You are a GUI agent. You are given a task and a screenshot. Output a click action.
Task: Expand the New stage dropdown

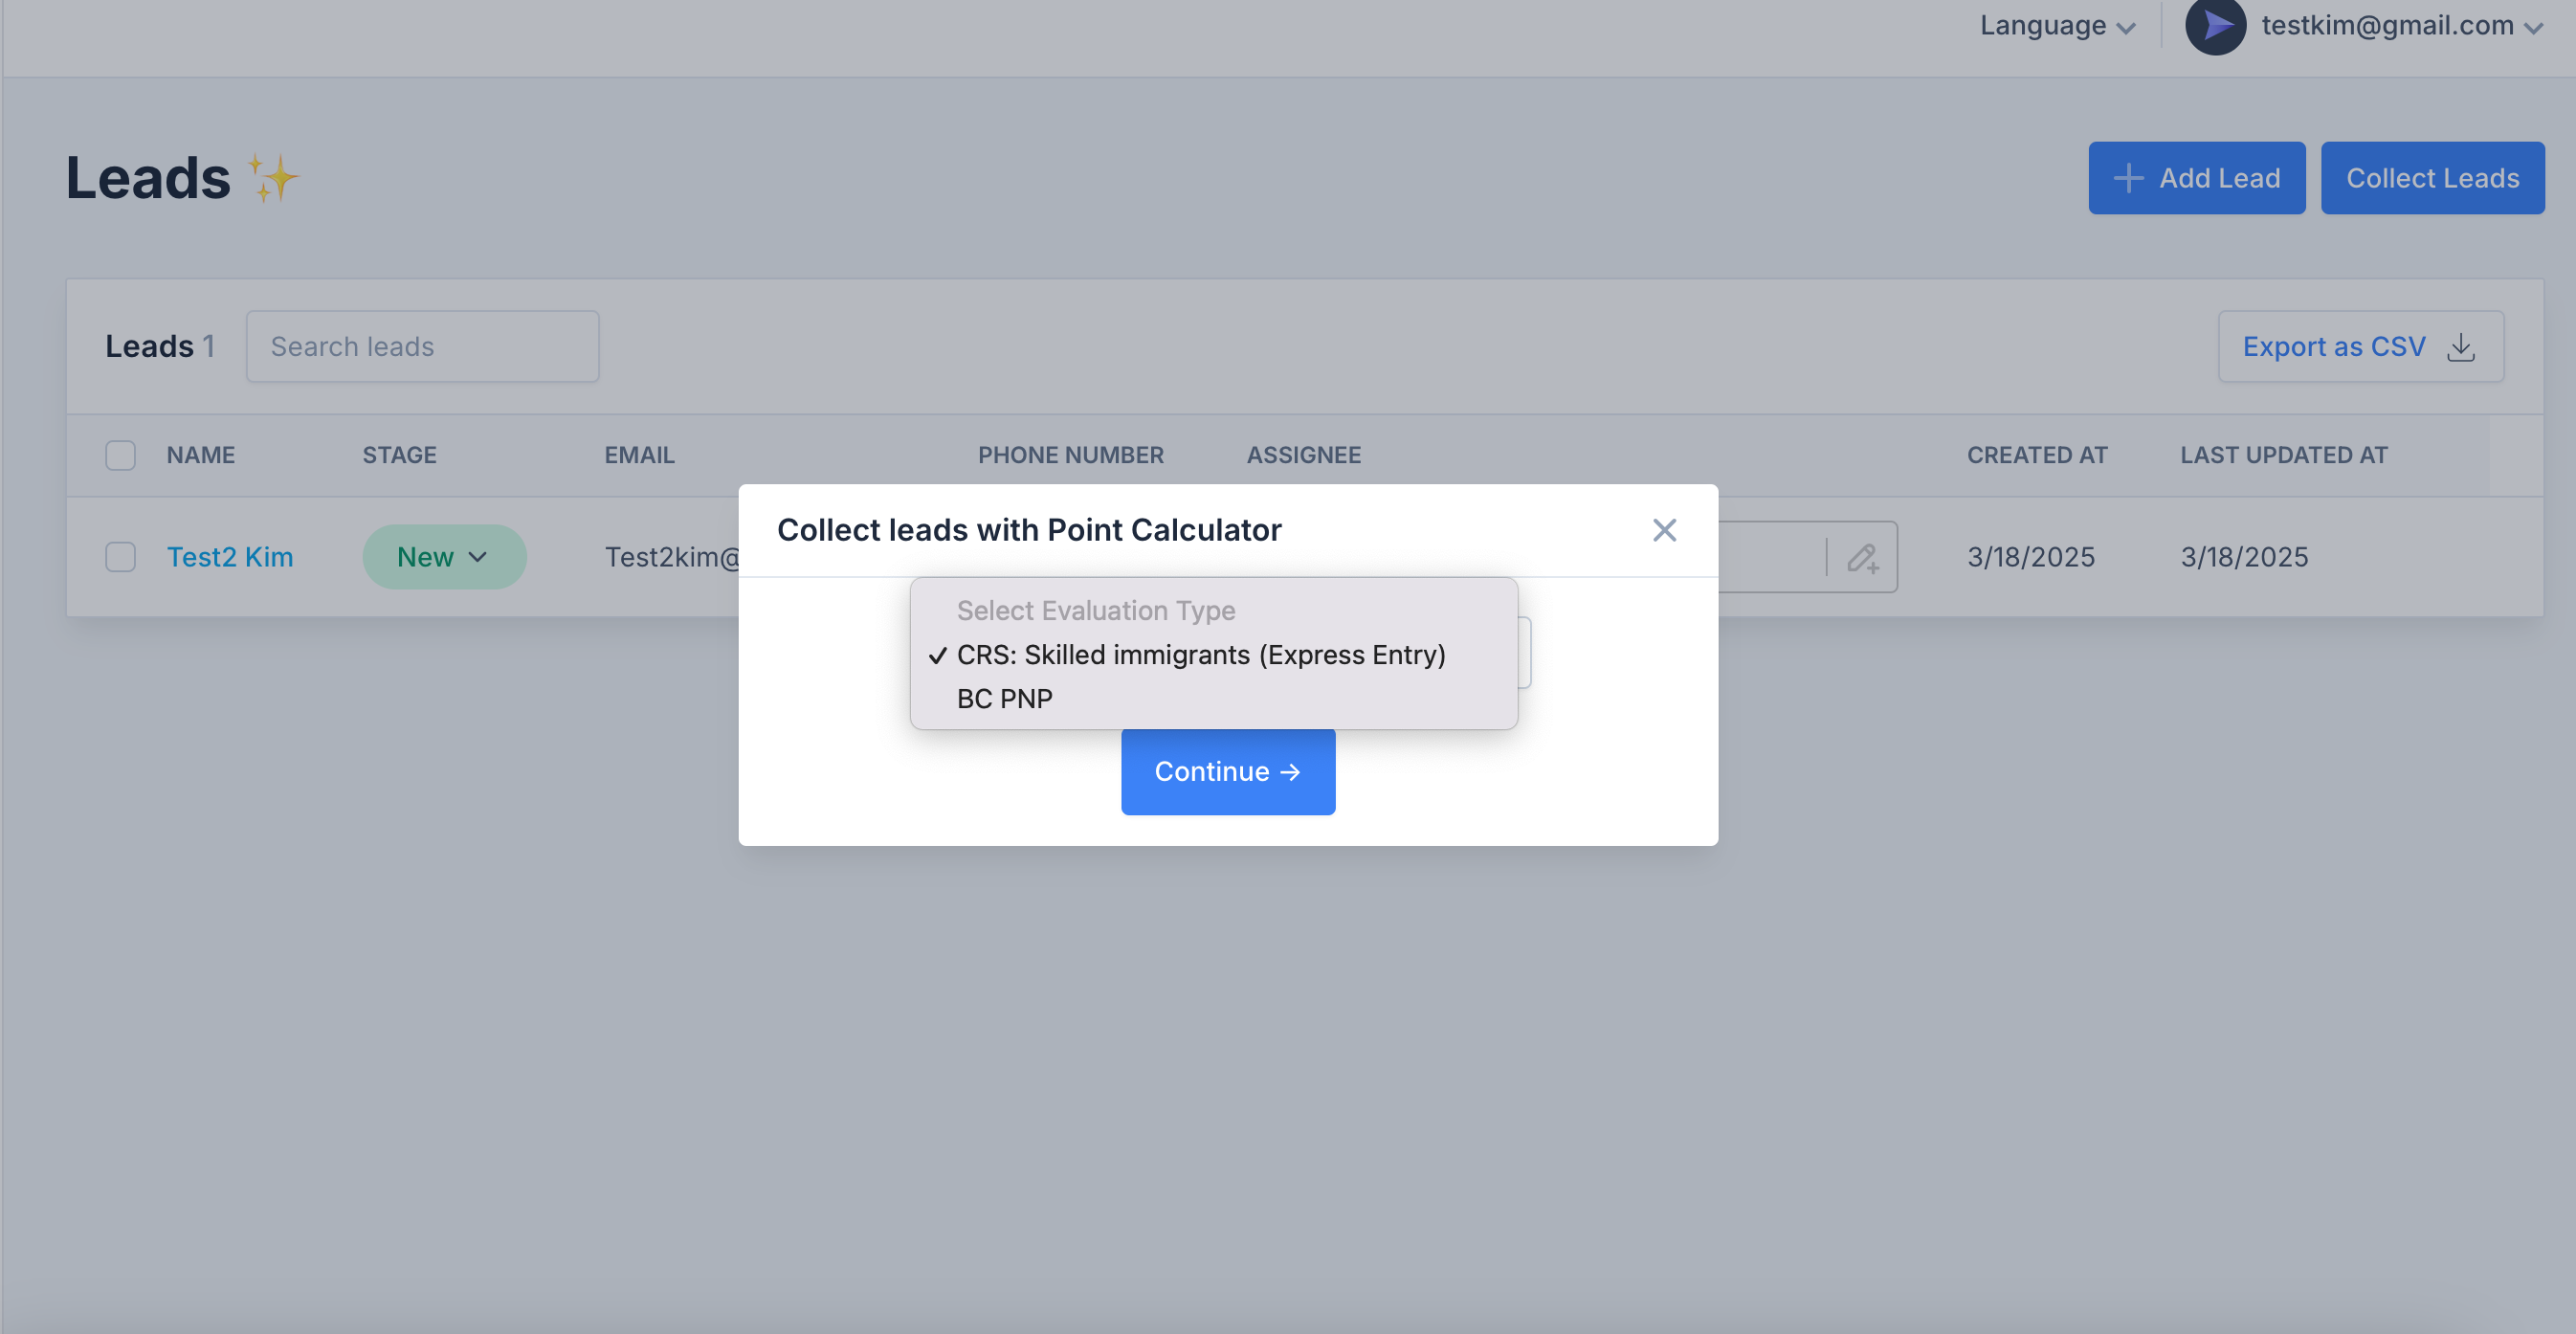point(444,557)
